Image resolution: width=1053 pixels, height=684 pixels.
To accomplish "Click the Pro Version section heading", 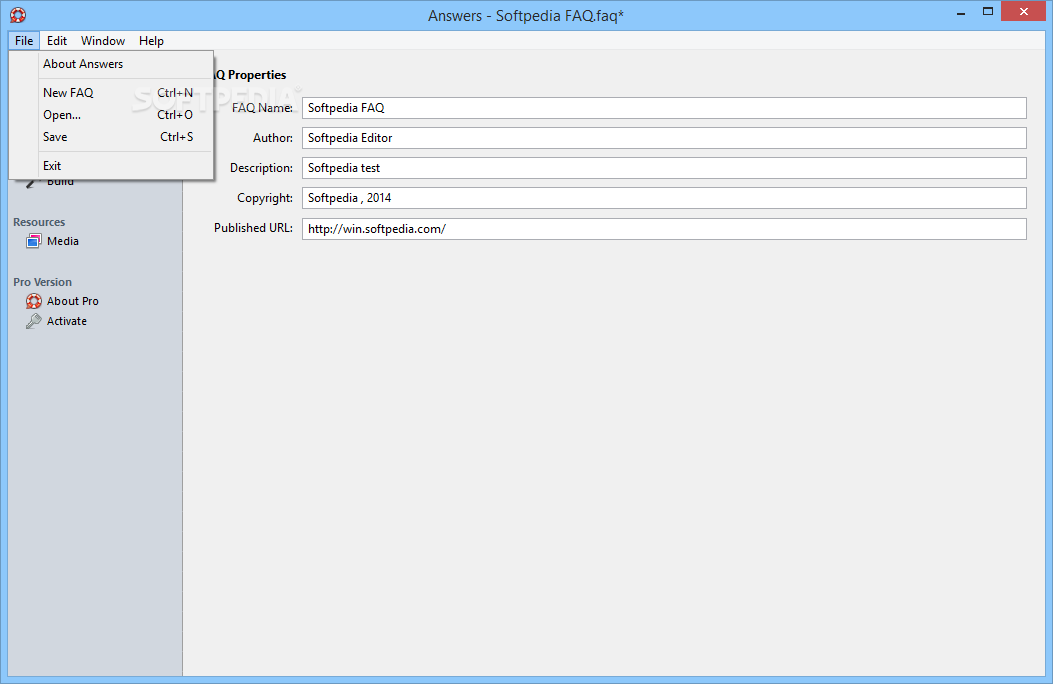I will pos(42,283).
